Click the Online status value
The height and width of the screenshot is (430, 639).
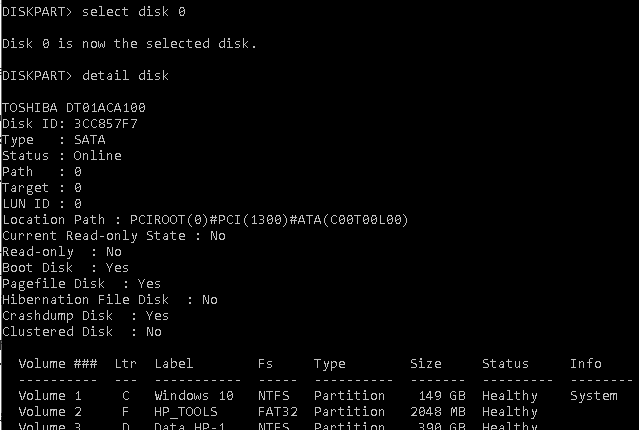(x=97, y=155)
